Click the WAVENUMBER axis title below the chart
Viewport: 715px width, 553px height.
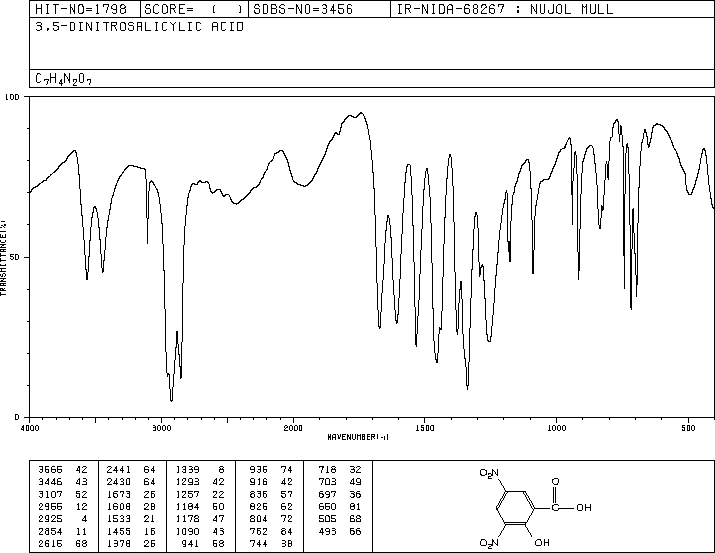[x=358, y=437]
